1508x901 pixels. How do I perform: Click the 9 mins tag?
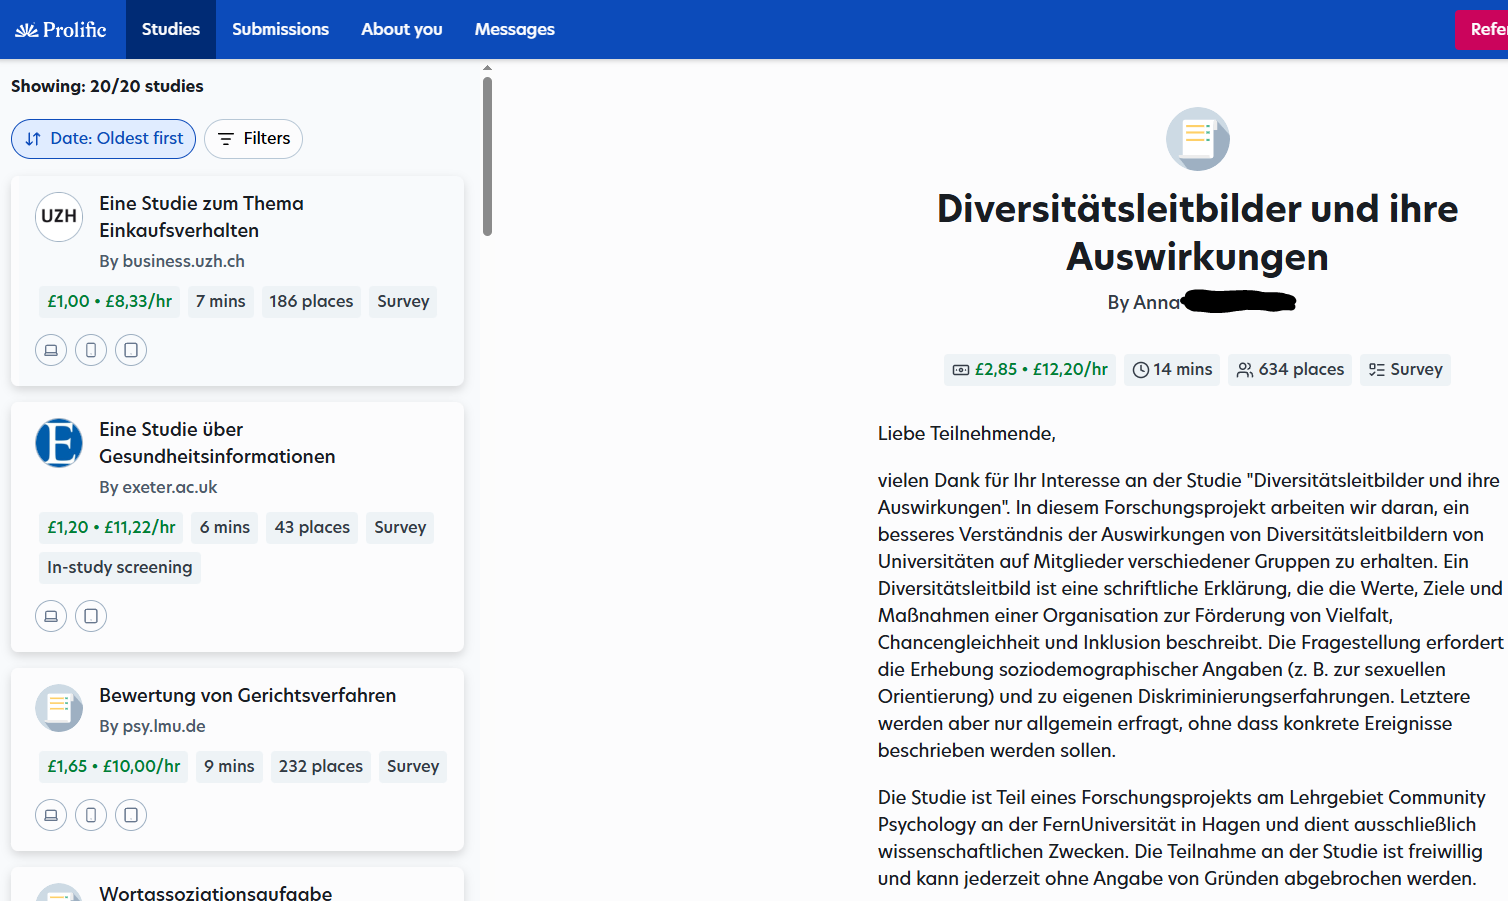[229, 767]
